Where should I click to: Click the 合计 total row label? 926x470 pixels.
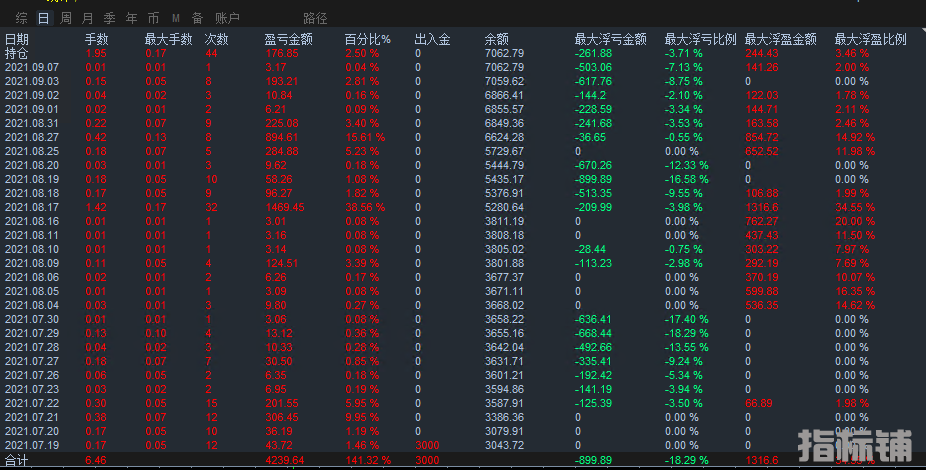tap(17, 461)
